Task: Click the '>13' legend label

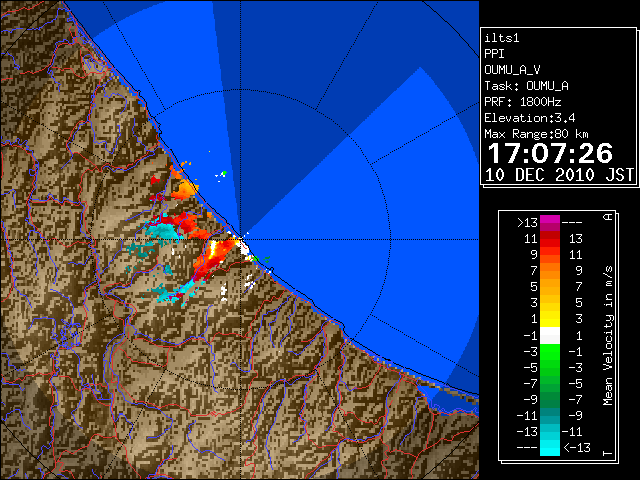Action: 527,223
